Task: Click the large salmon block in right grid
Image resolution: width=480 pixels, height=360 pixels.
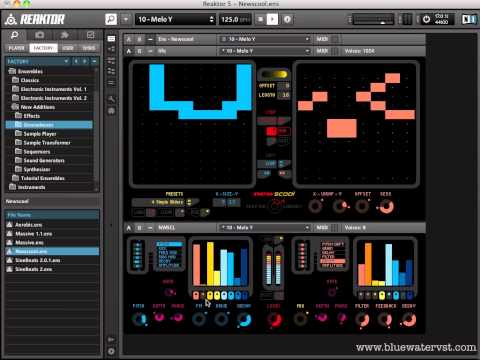Action: (342, 128)
